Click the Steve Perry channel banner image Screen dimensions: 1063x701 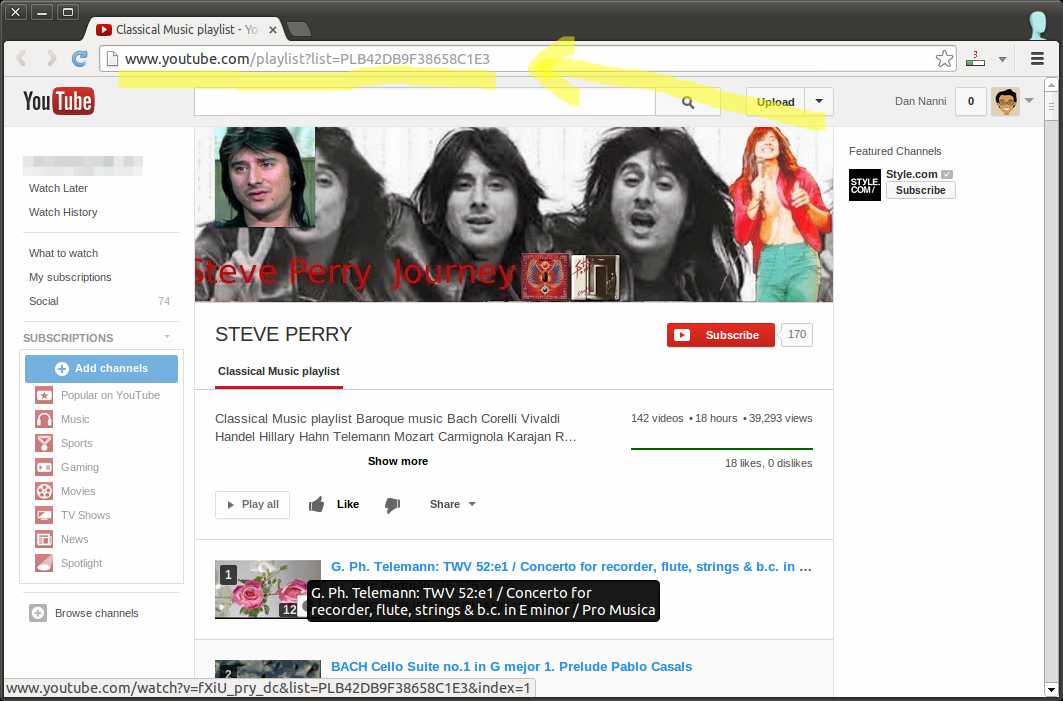tap(513, 214)
